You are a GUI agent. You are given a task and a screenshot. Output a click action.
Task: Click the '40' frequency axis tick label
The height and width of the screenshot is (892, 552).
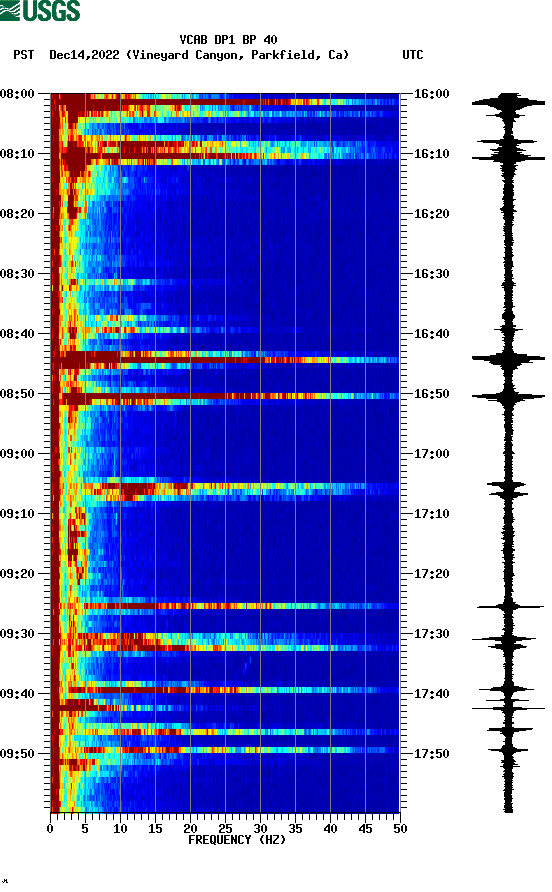click(x=330, y=829)
